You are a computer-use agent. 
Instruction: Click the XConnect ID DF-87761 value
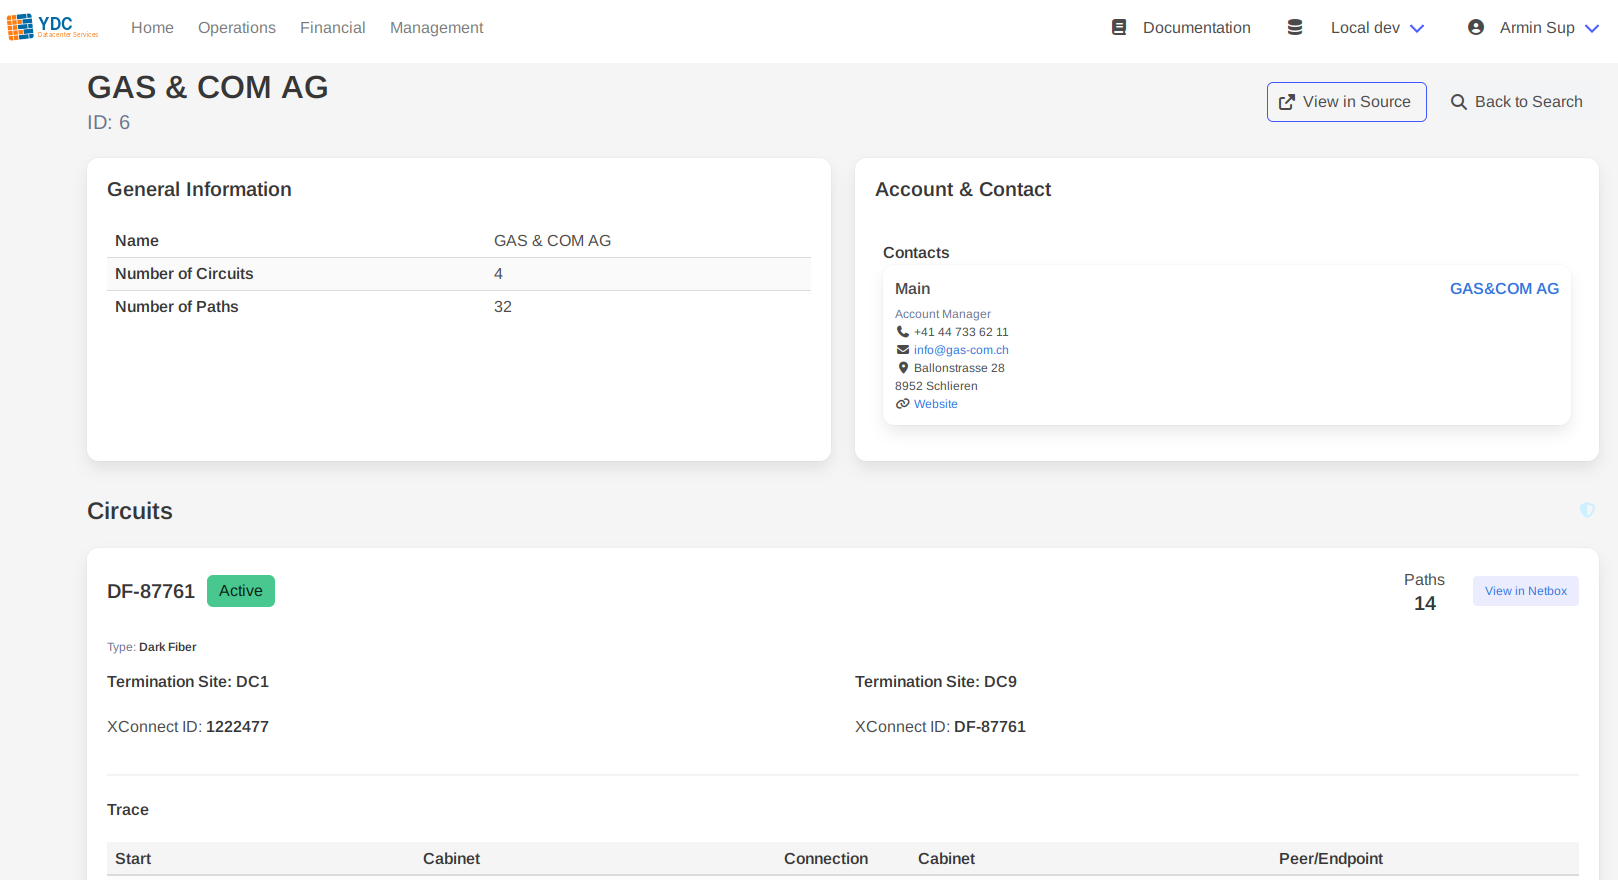coord(990,727)
